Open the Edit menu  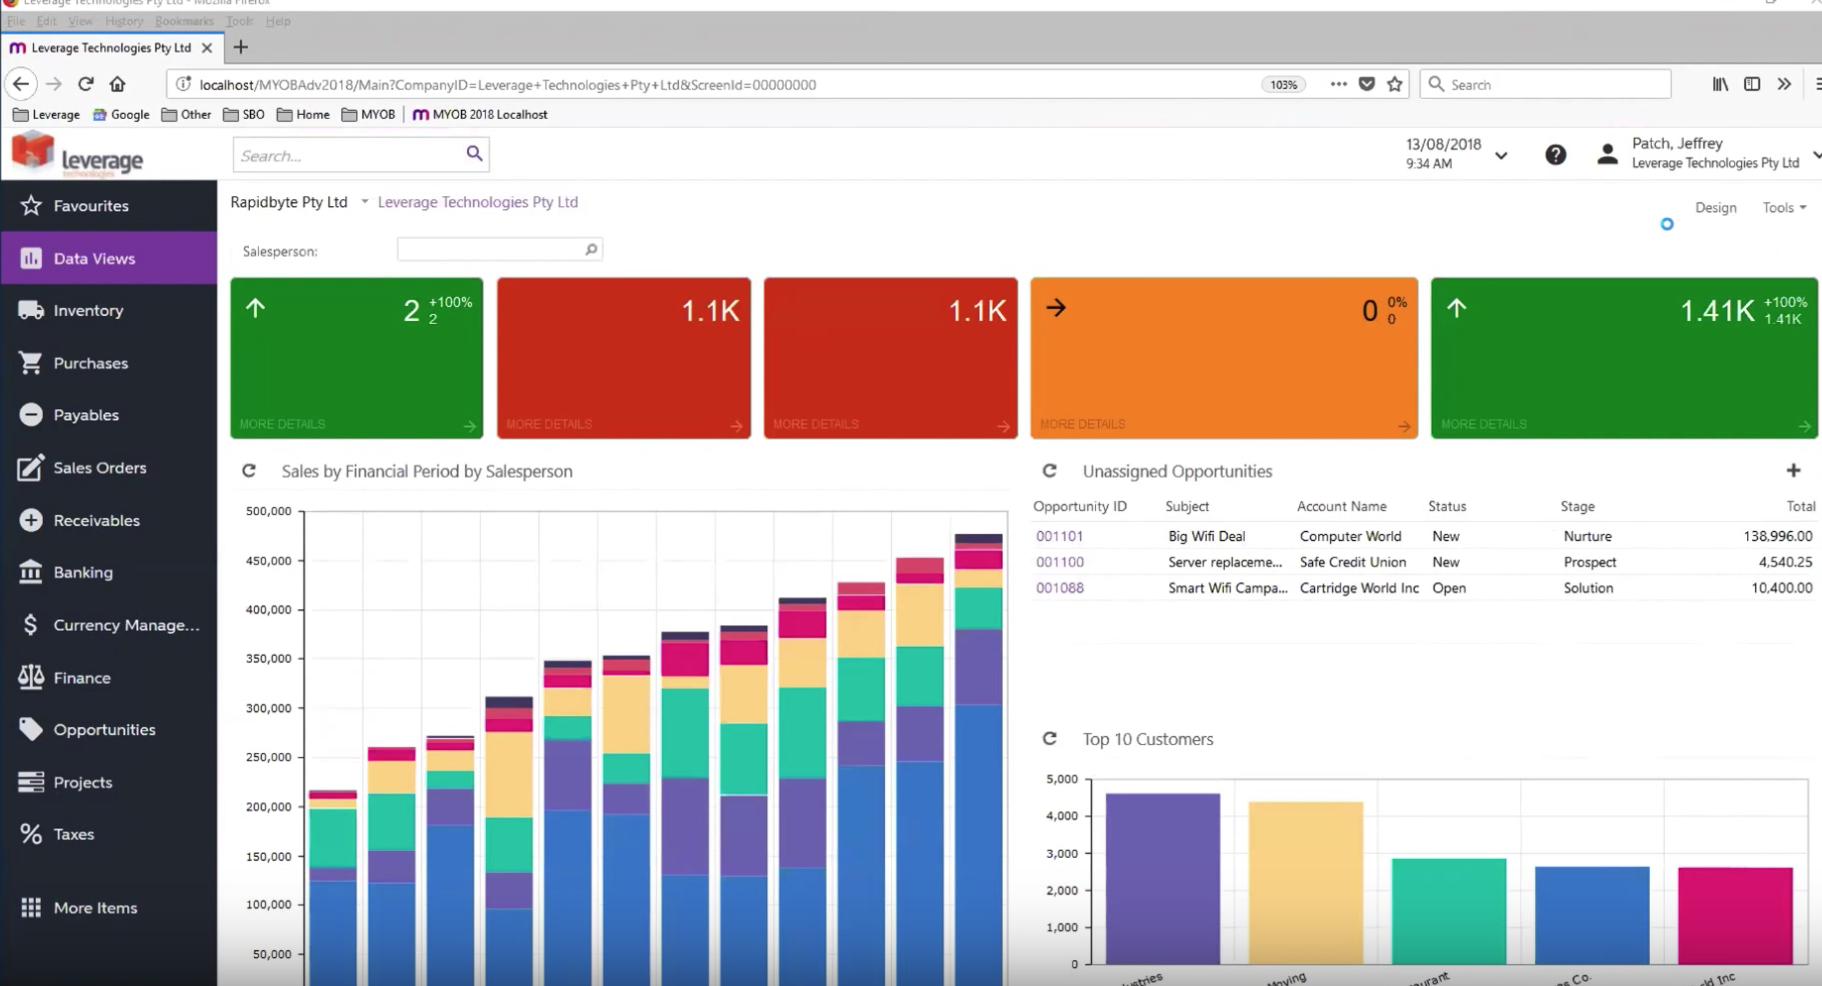pos(47,21)
